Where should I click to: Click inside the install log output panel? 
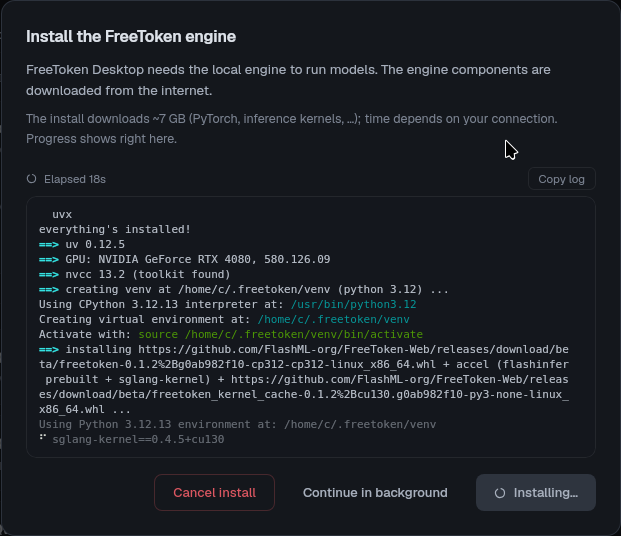click(311, 327)
